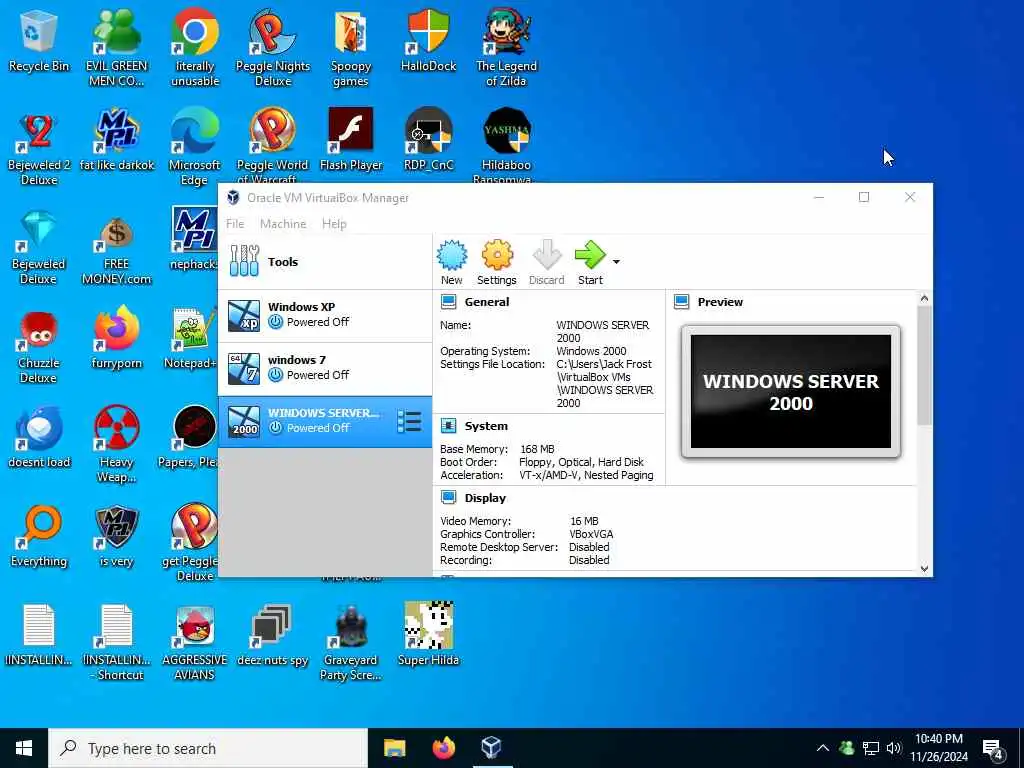Open Peggle Nights Deluxe shortcut
This screenshot has width=1024, height=768.
(273, 48)
